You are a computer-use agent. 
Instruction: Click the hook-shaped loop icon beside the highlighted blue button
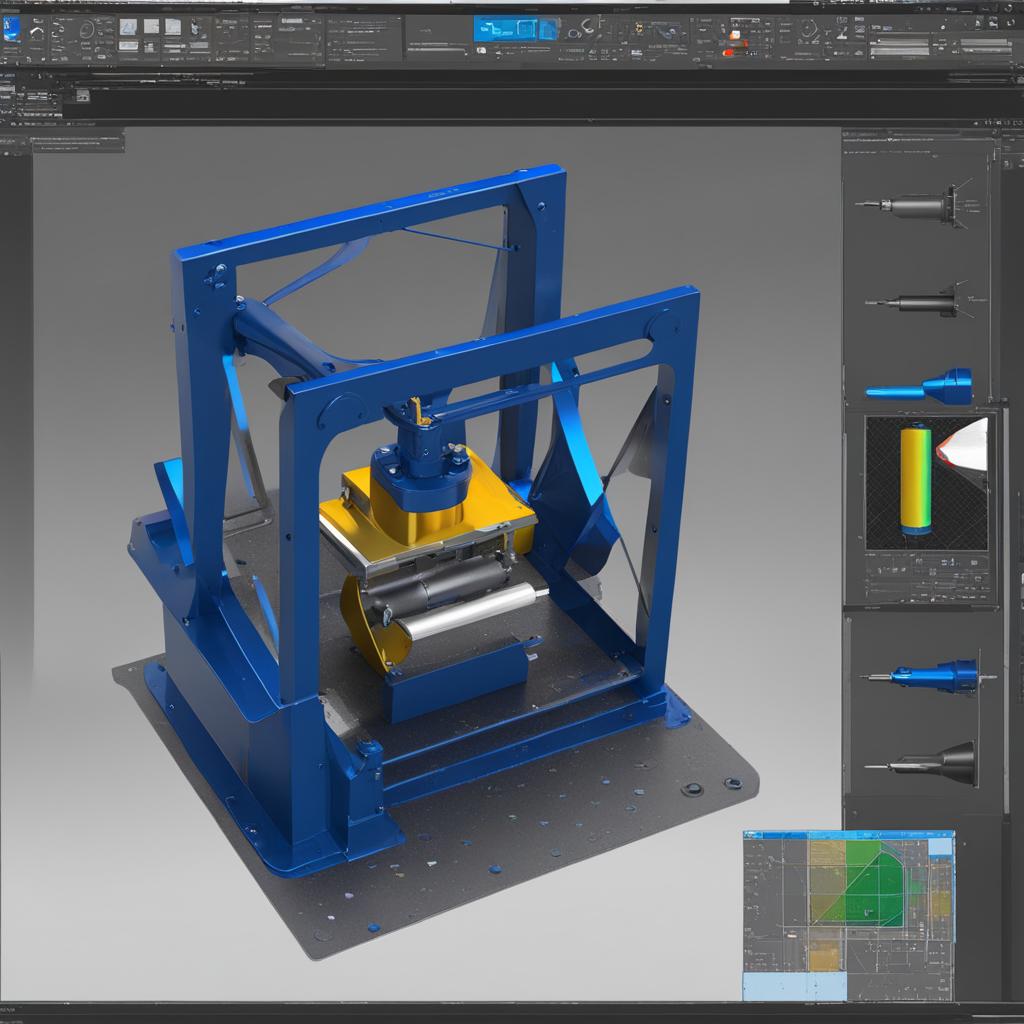pyautogui.click(x=586, y=26)
